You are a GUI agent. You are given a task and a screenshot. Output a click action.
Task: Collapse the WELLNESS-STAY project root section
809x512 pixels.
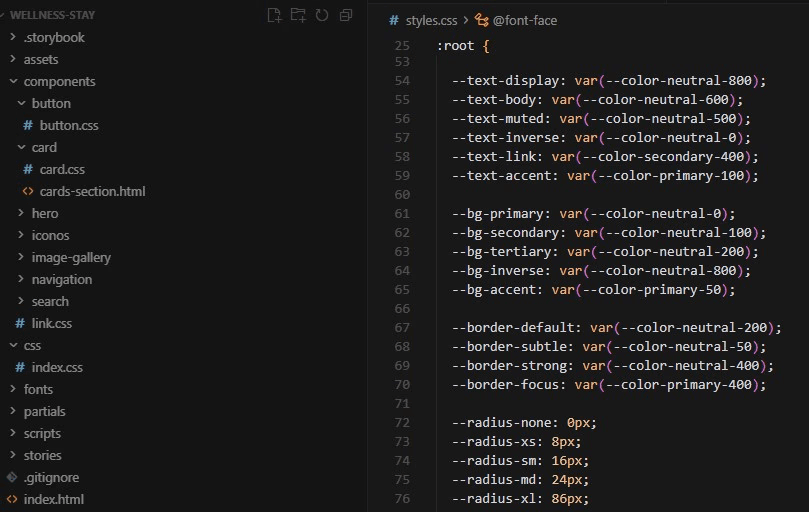coord(52,15)
